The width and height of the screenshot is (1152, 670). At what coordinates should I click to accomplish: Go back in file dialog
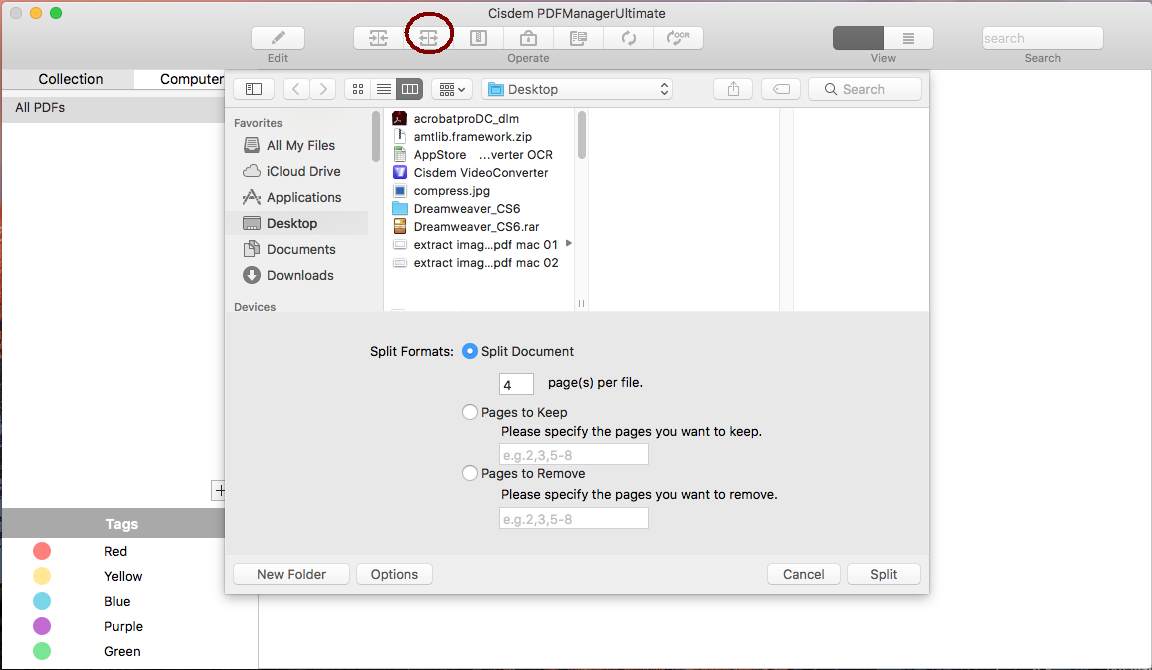coord(296,89)
